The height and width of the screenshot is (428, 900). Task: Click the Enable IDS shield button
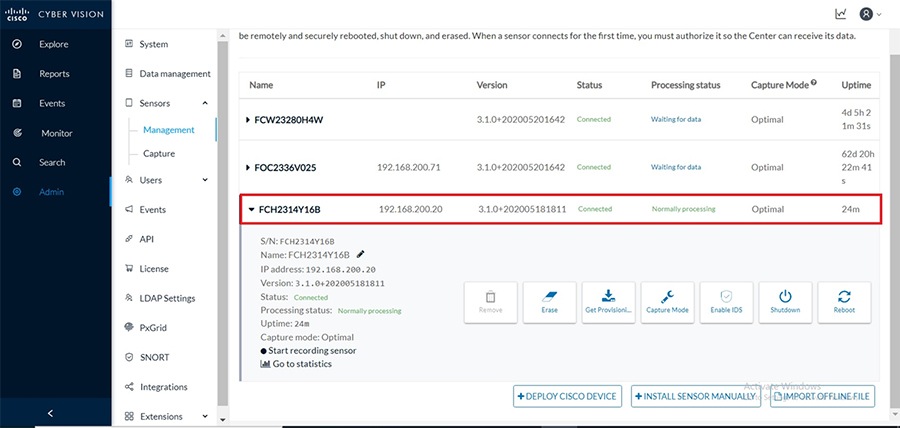click(x=726, y=302)
